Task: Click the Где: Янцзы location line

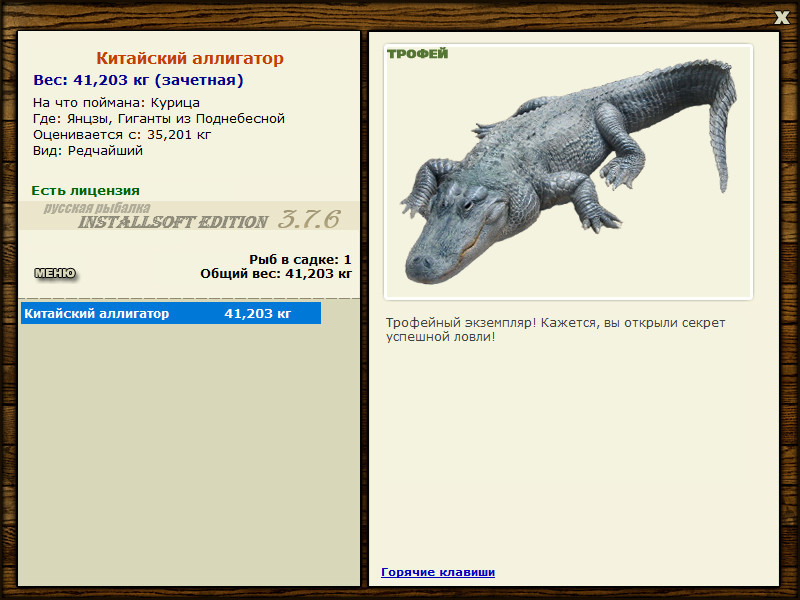Action: 159,119
